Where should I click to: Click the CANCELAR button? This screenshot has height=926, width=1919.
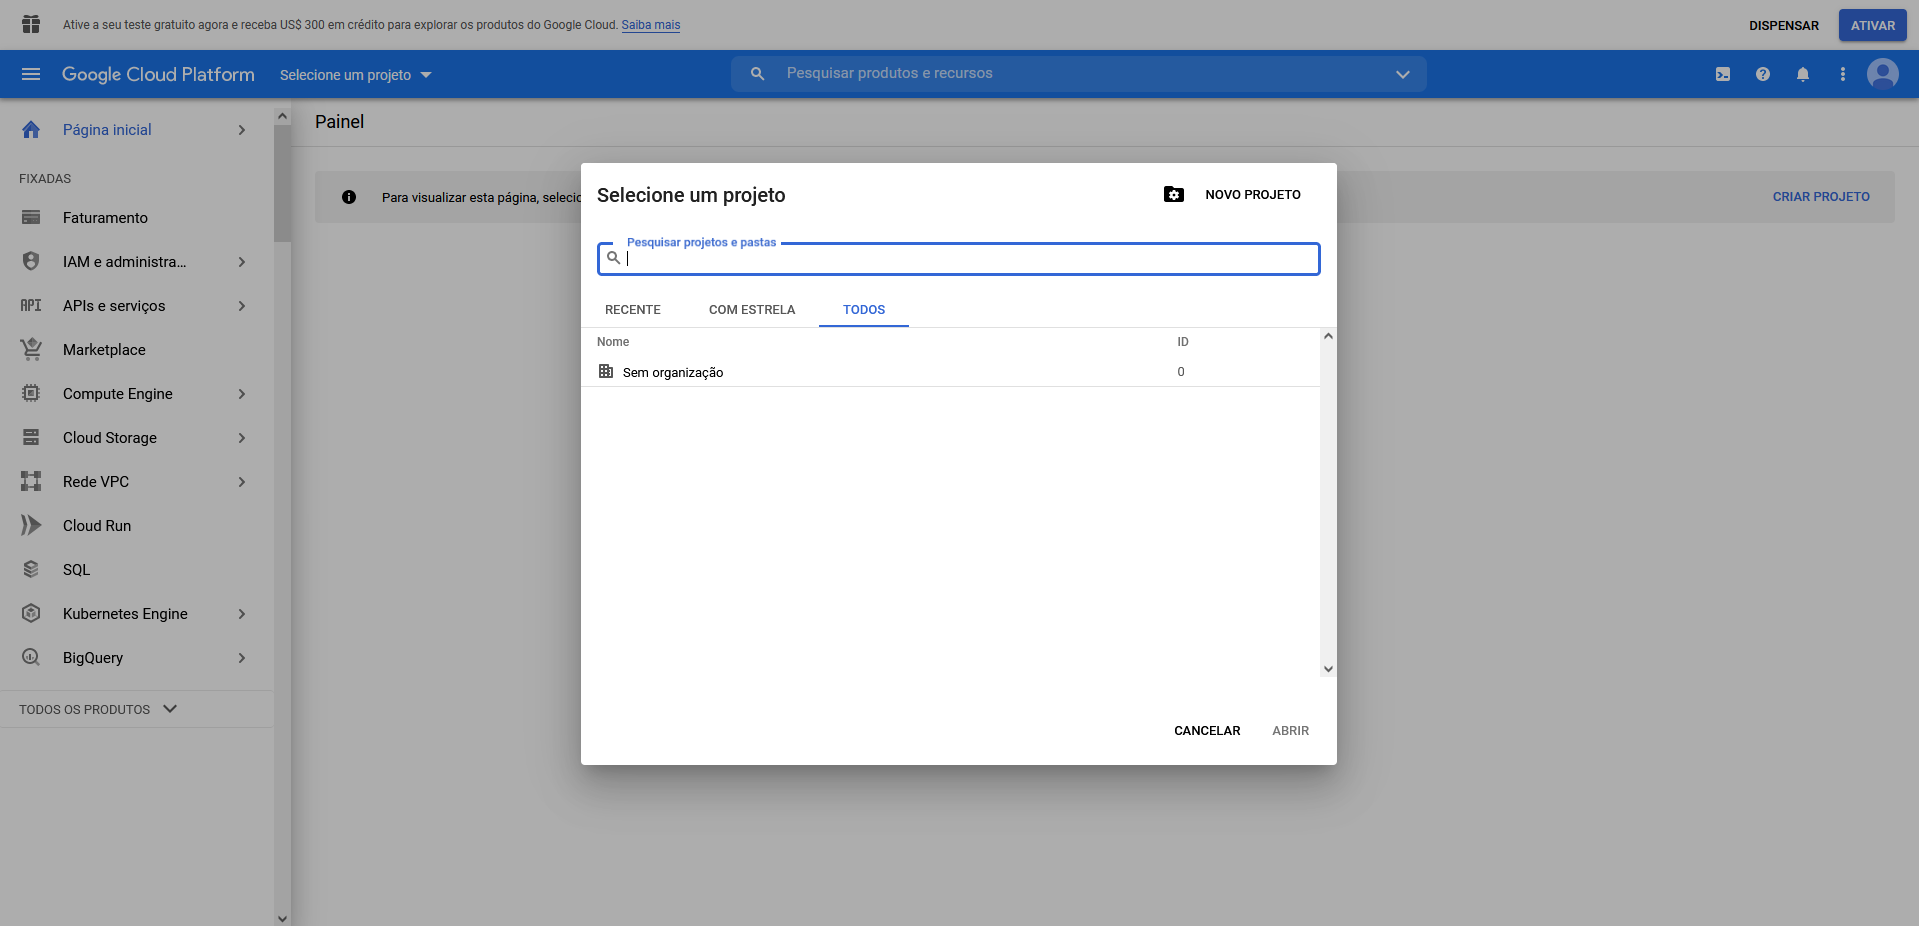pos(1207,731)
